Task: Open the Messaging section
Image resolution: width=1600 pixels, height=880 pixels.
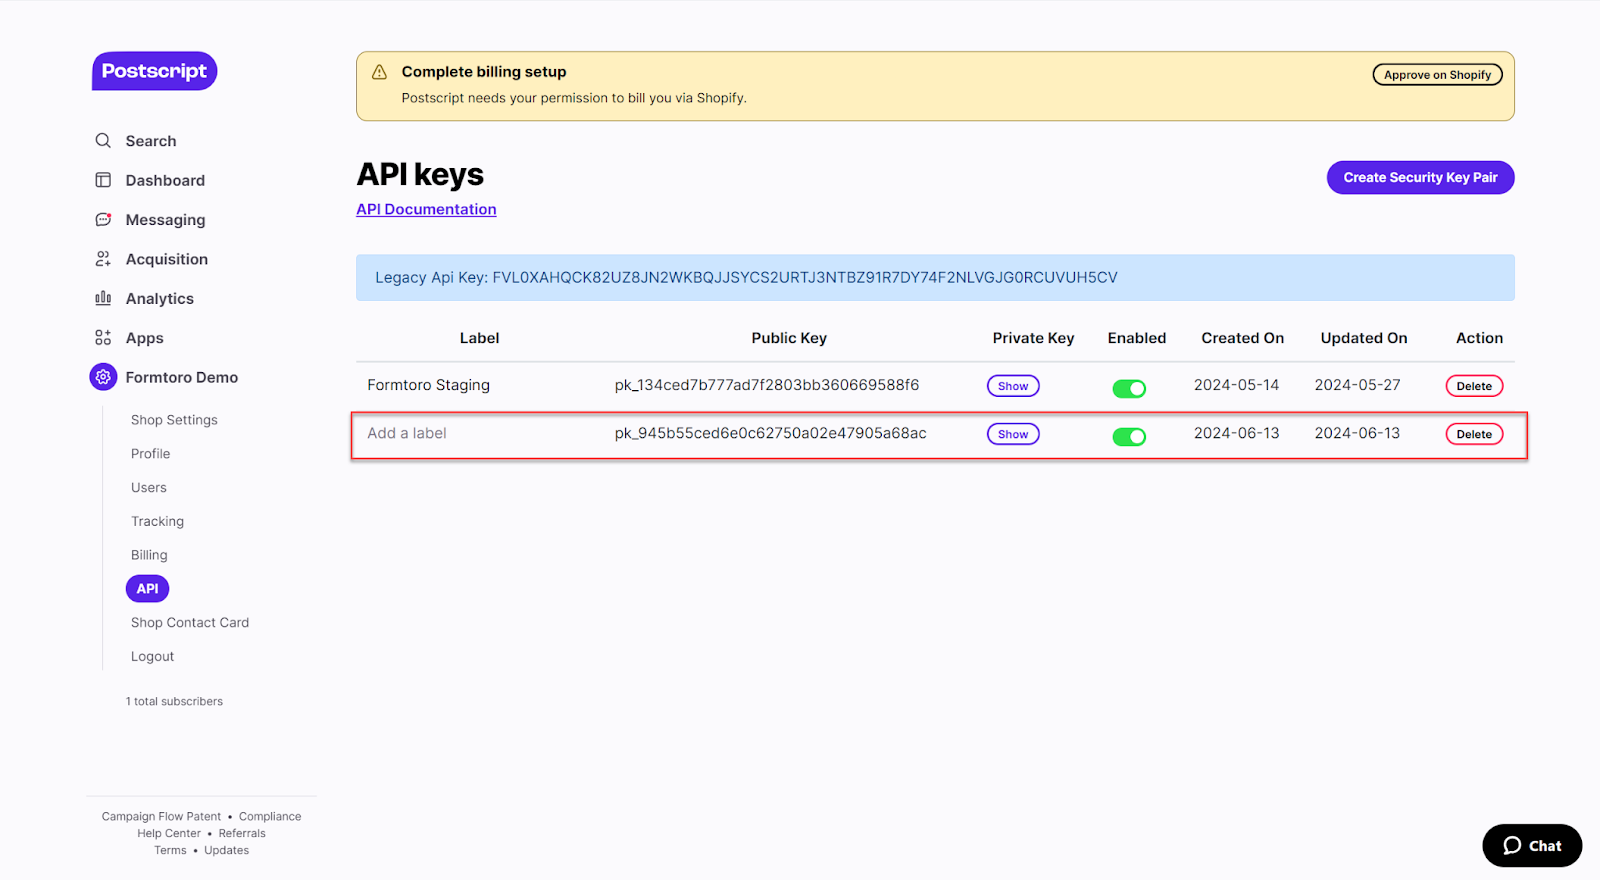Action: coord(165,220)
